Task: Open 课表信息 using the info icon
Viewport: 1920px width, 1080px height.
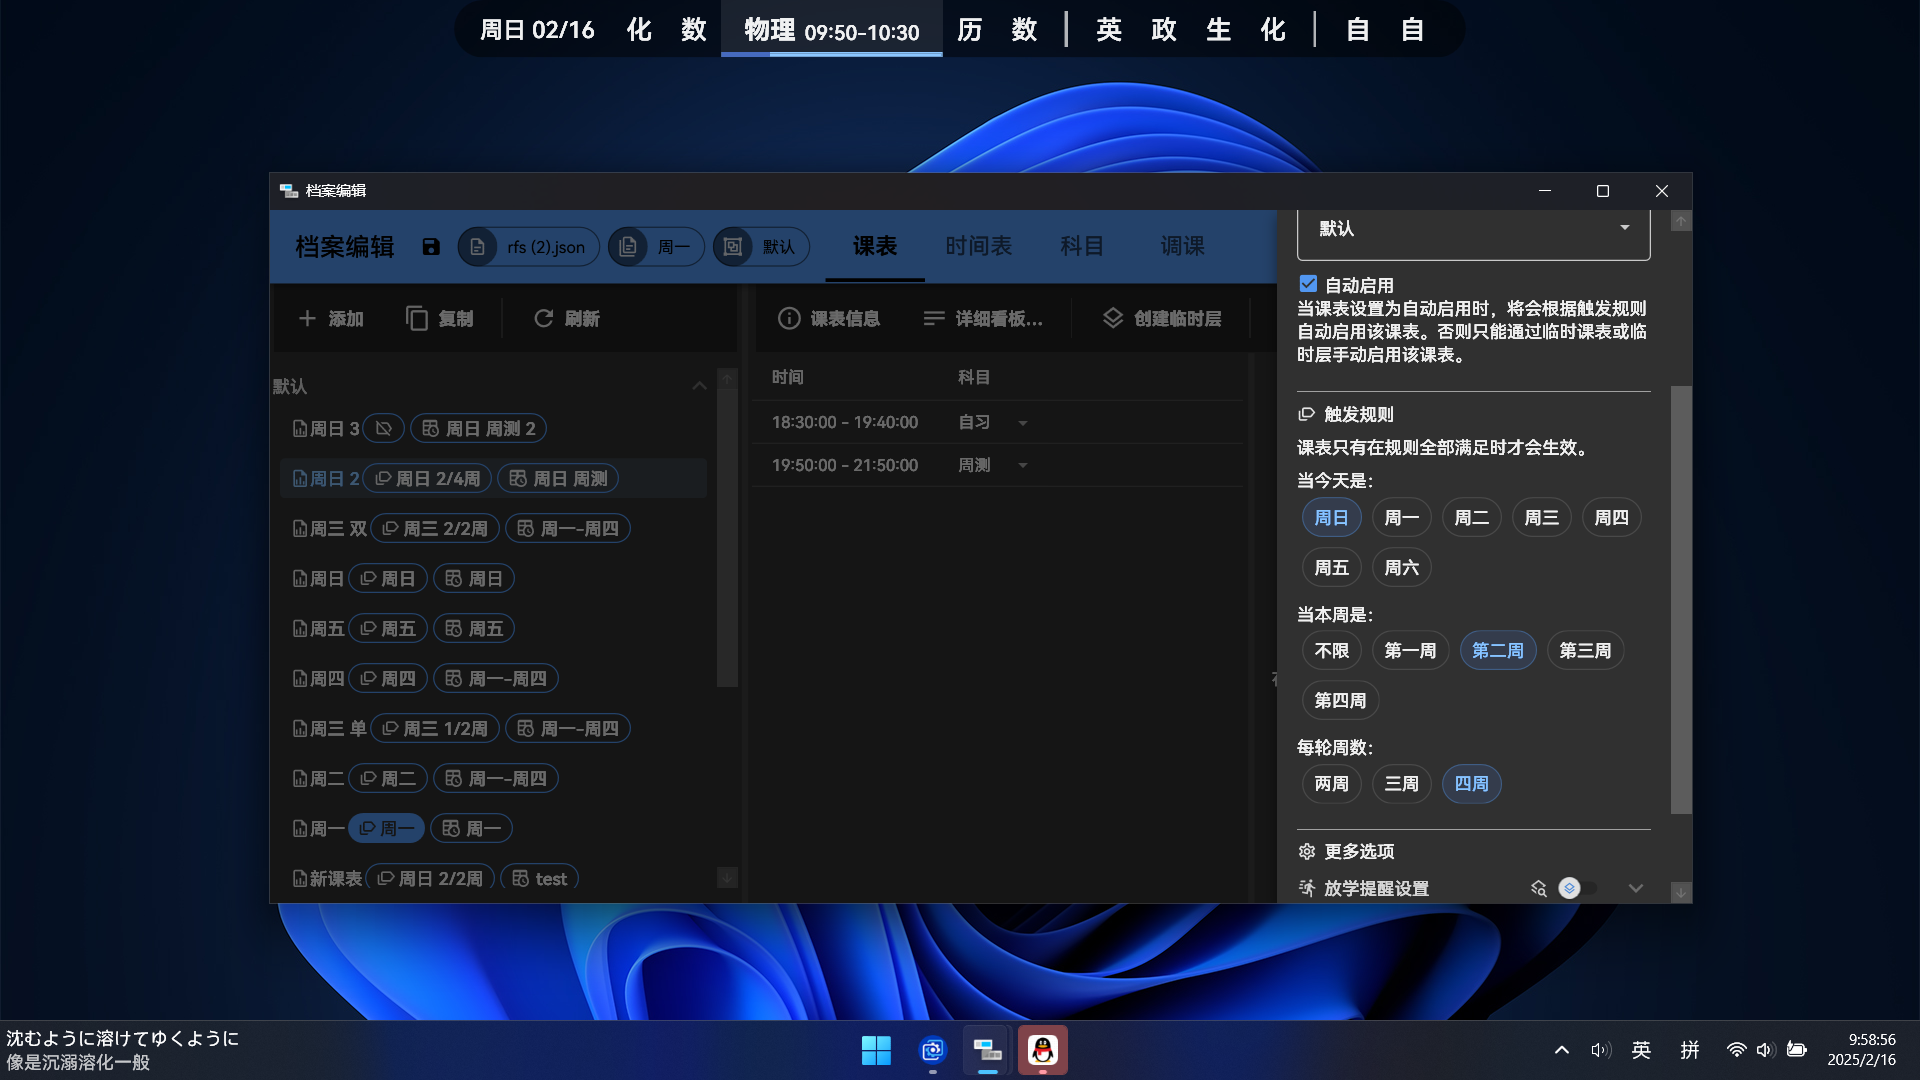Action: click(789, 318)
